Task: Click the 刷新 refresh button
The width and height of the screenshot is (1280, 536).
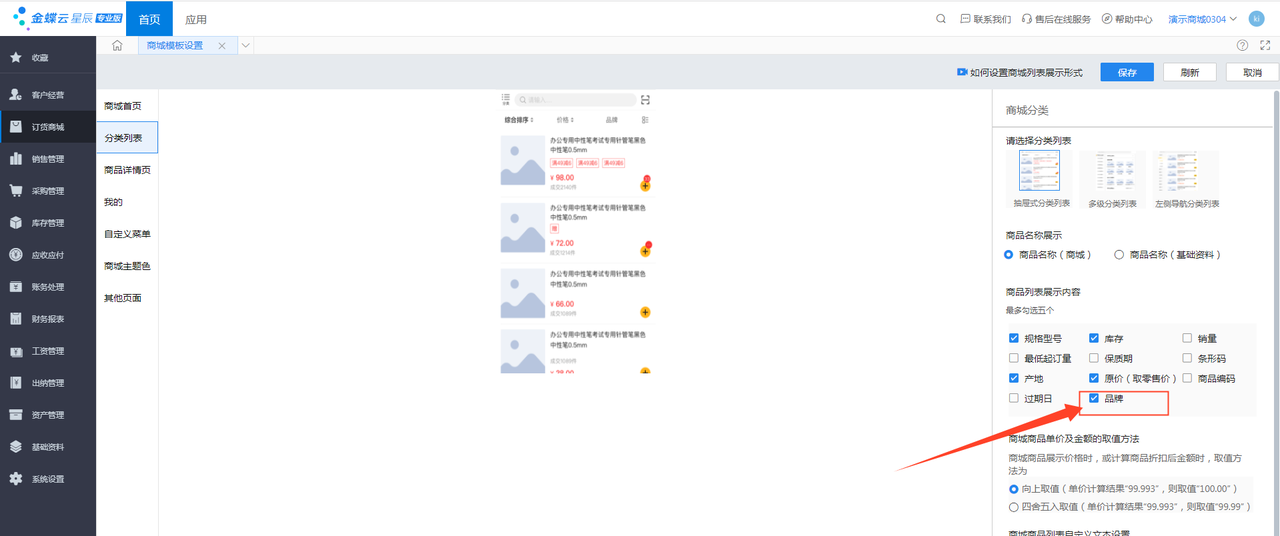Action: (x=1189, y=72)
